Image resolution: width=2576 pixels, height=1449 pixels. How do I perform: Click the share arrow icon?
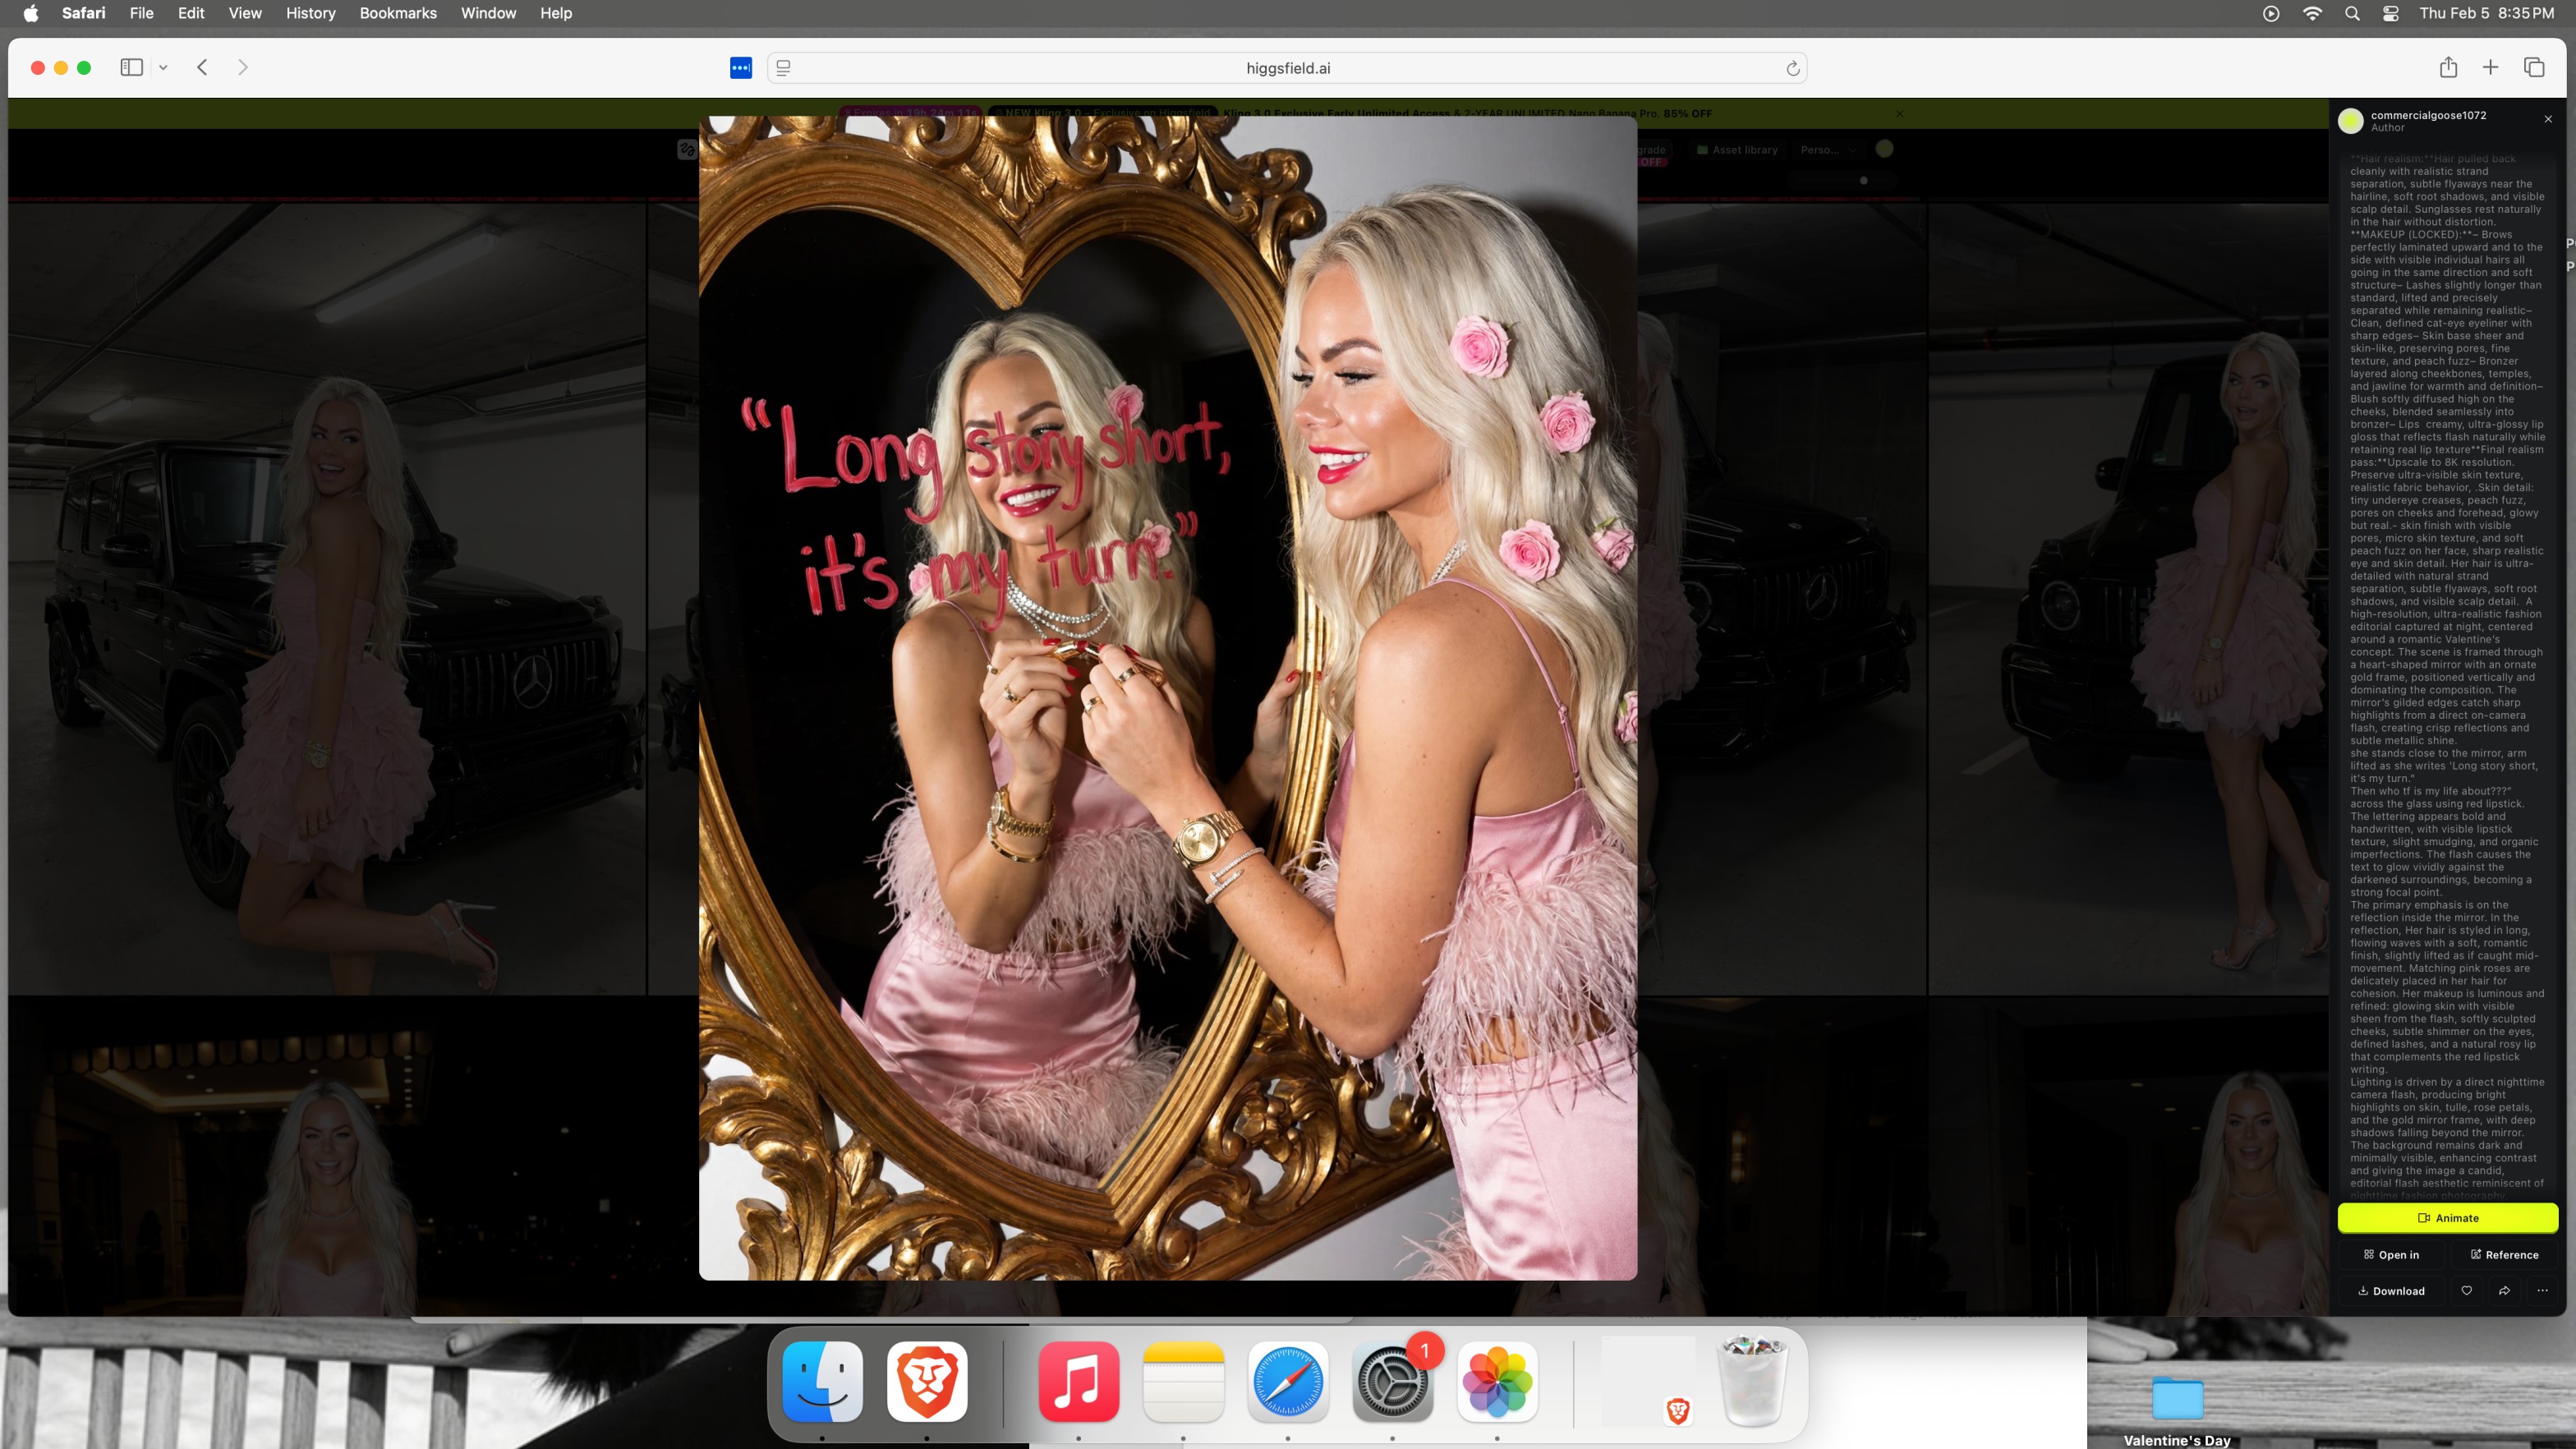point(2504,1291)
